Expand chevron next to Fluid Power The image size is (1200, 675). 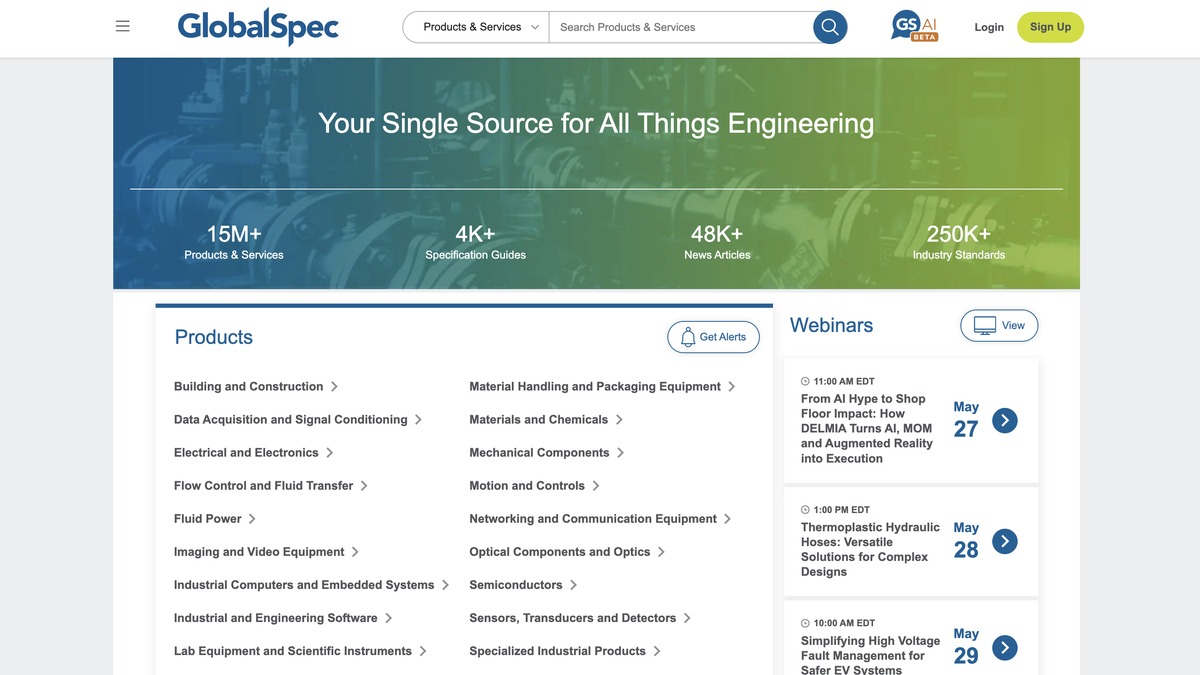coord(252,519)
